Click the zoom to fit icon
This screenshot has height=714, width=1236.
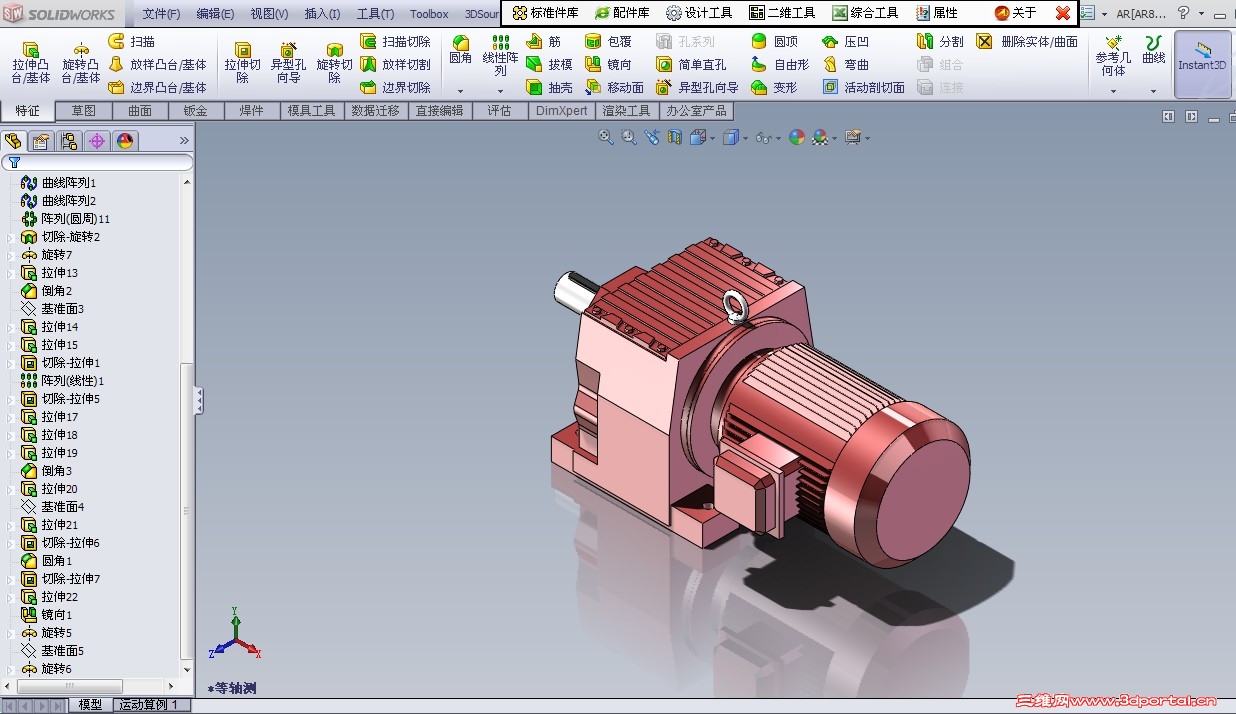pyautogui.click(x=606, y=138)
